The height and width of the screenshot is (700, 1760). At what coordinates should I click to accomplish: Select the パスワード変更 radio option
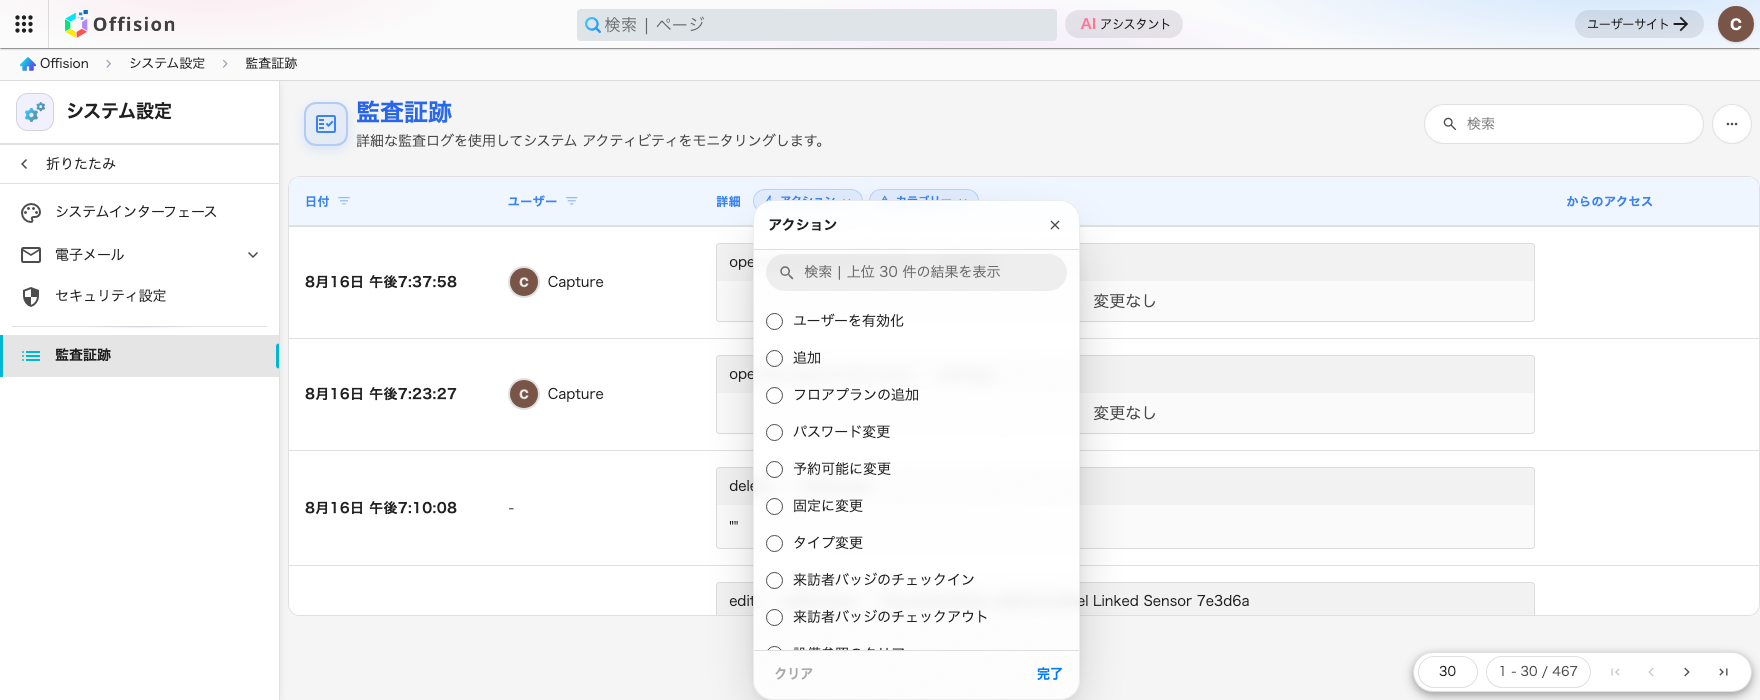pos(774,432)
